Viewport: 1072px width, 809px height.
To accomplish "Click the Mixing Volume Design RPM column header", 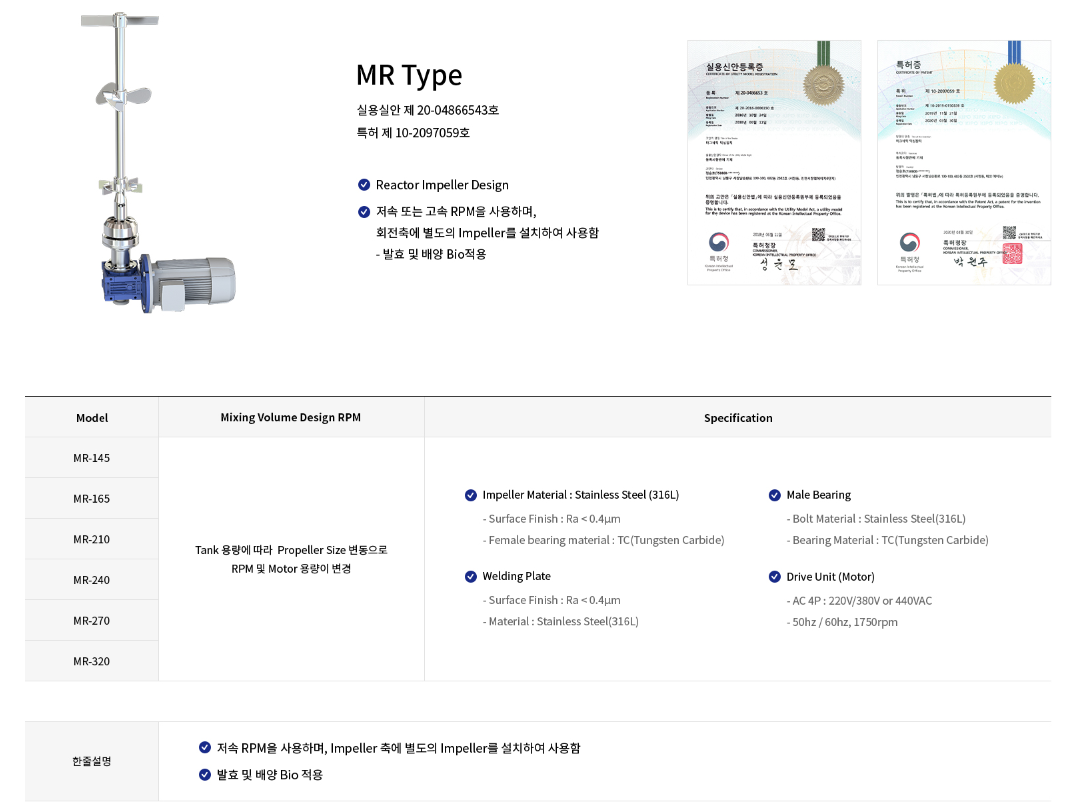I will click(x=291, y=417).
